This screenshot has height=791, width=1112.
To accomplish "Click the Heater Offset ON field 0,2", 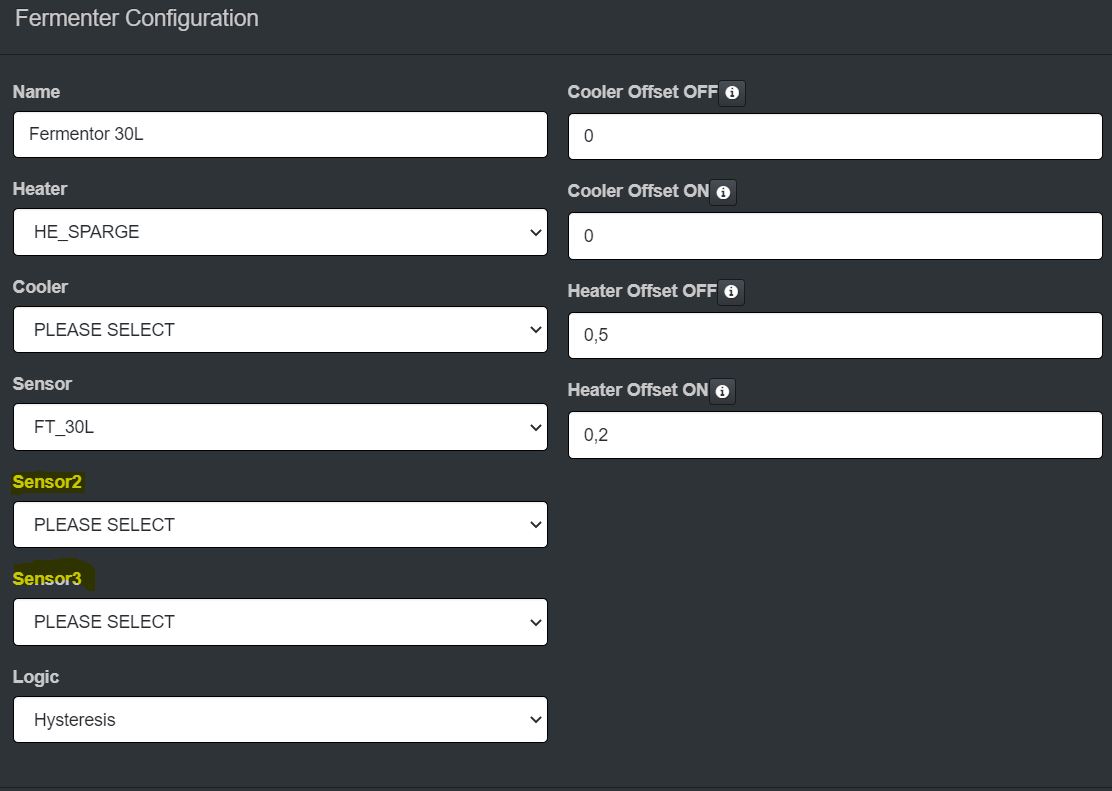I will point(835,435).
